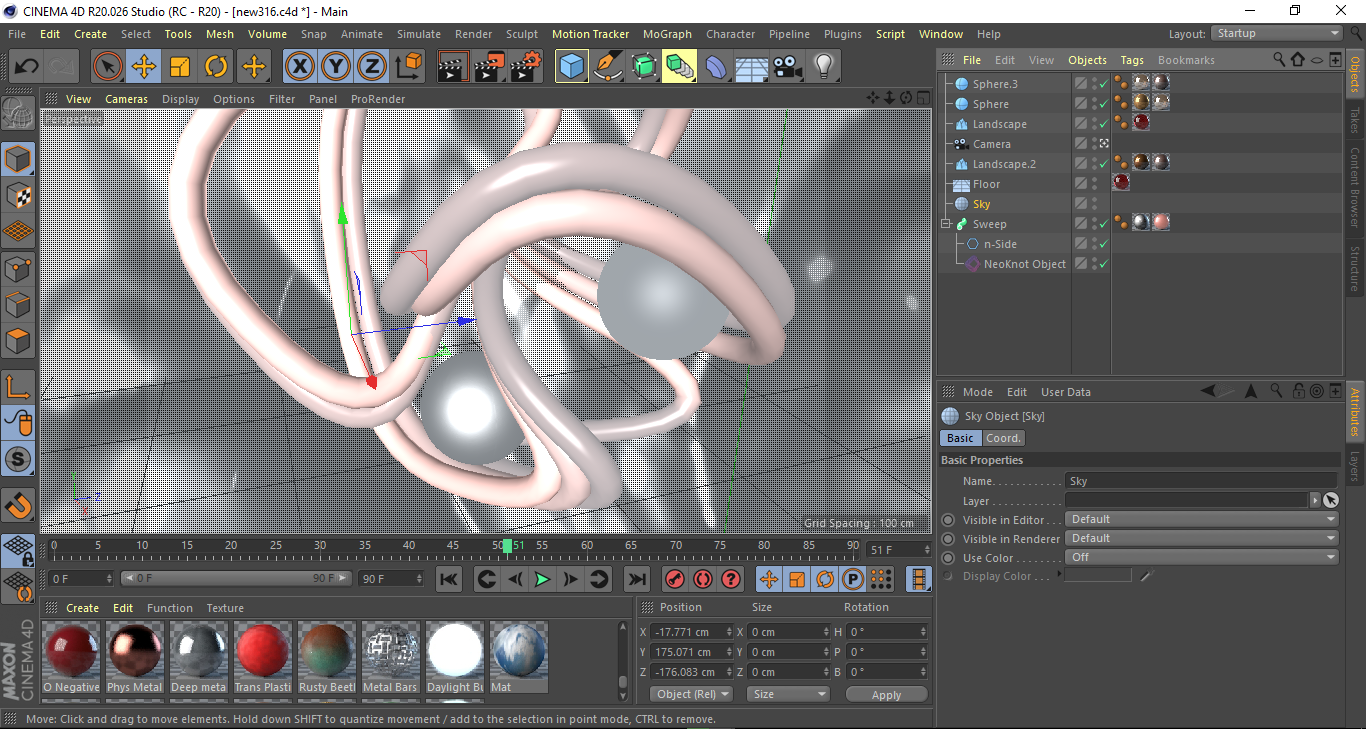Screen dimensions: 1366x729
Task: Select the Live Selection tool
Action: pyautogui.click(x=108, y=67)
